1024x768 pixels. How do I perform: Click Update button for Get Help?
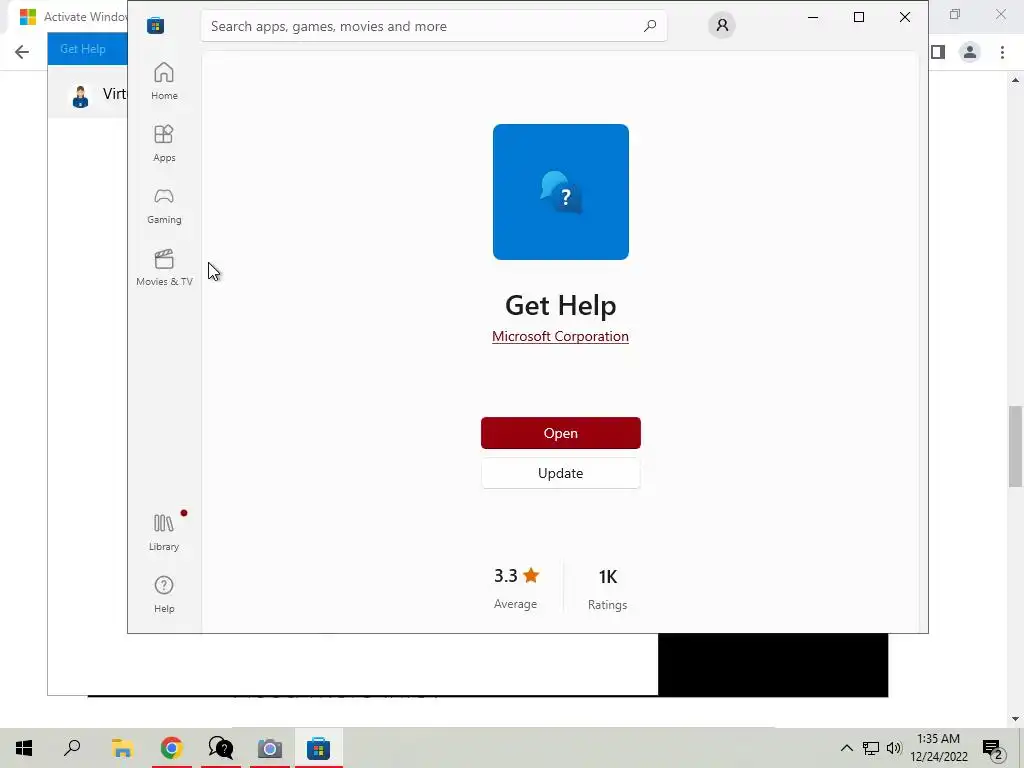pos(560,473)
